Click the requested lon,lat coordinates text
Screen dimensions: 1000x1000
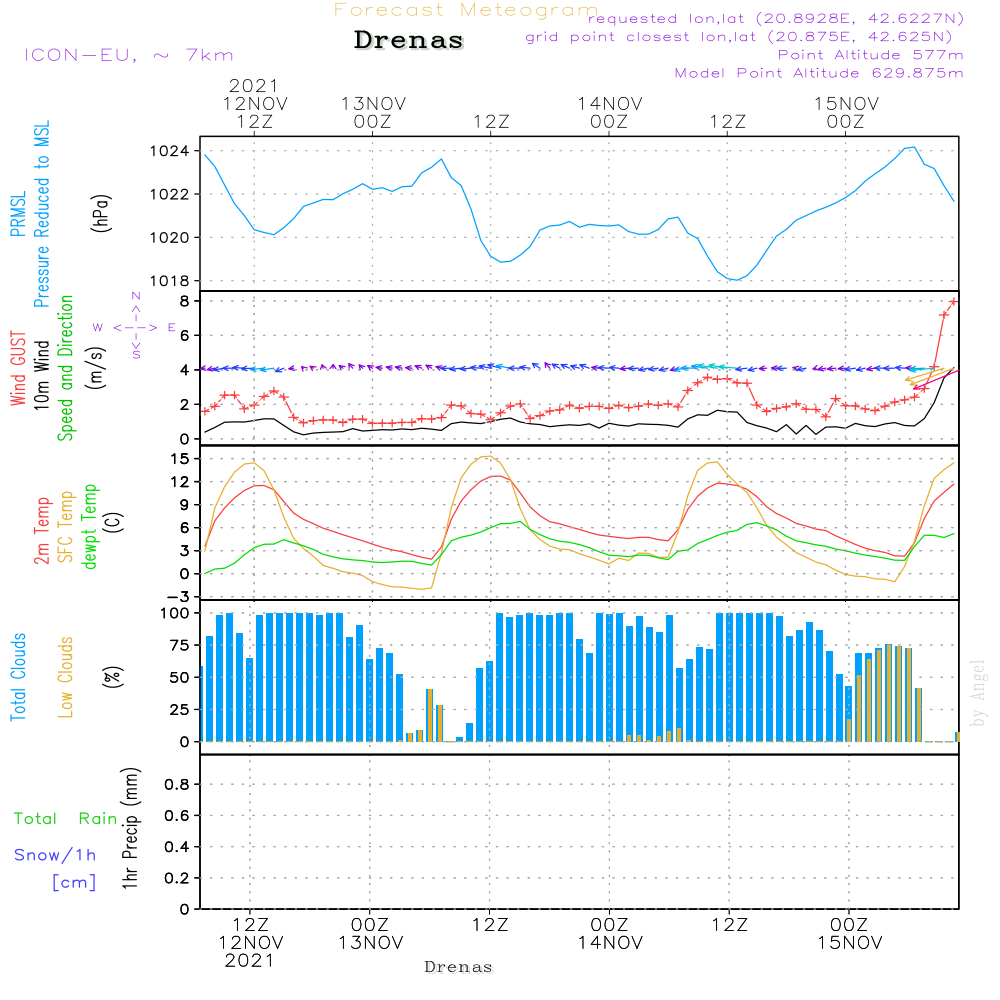[776, 18]
